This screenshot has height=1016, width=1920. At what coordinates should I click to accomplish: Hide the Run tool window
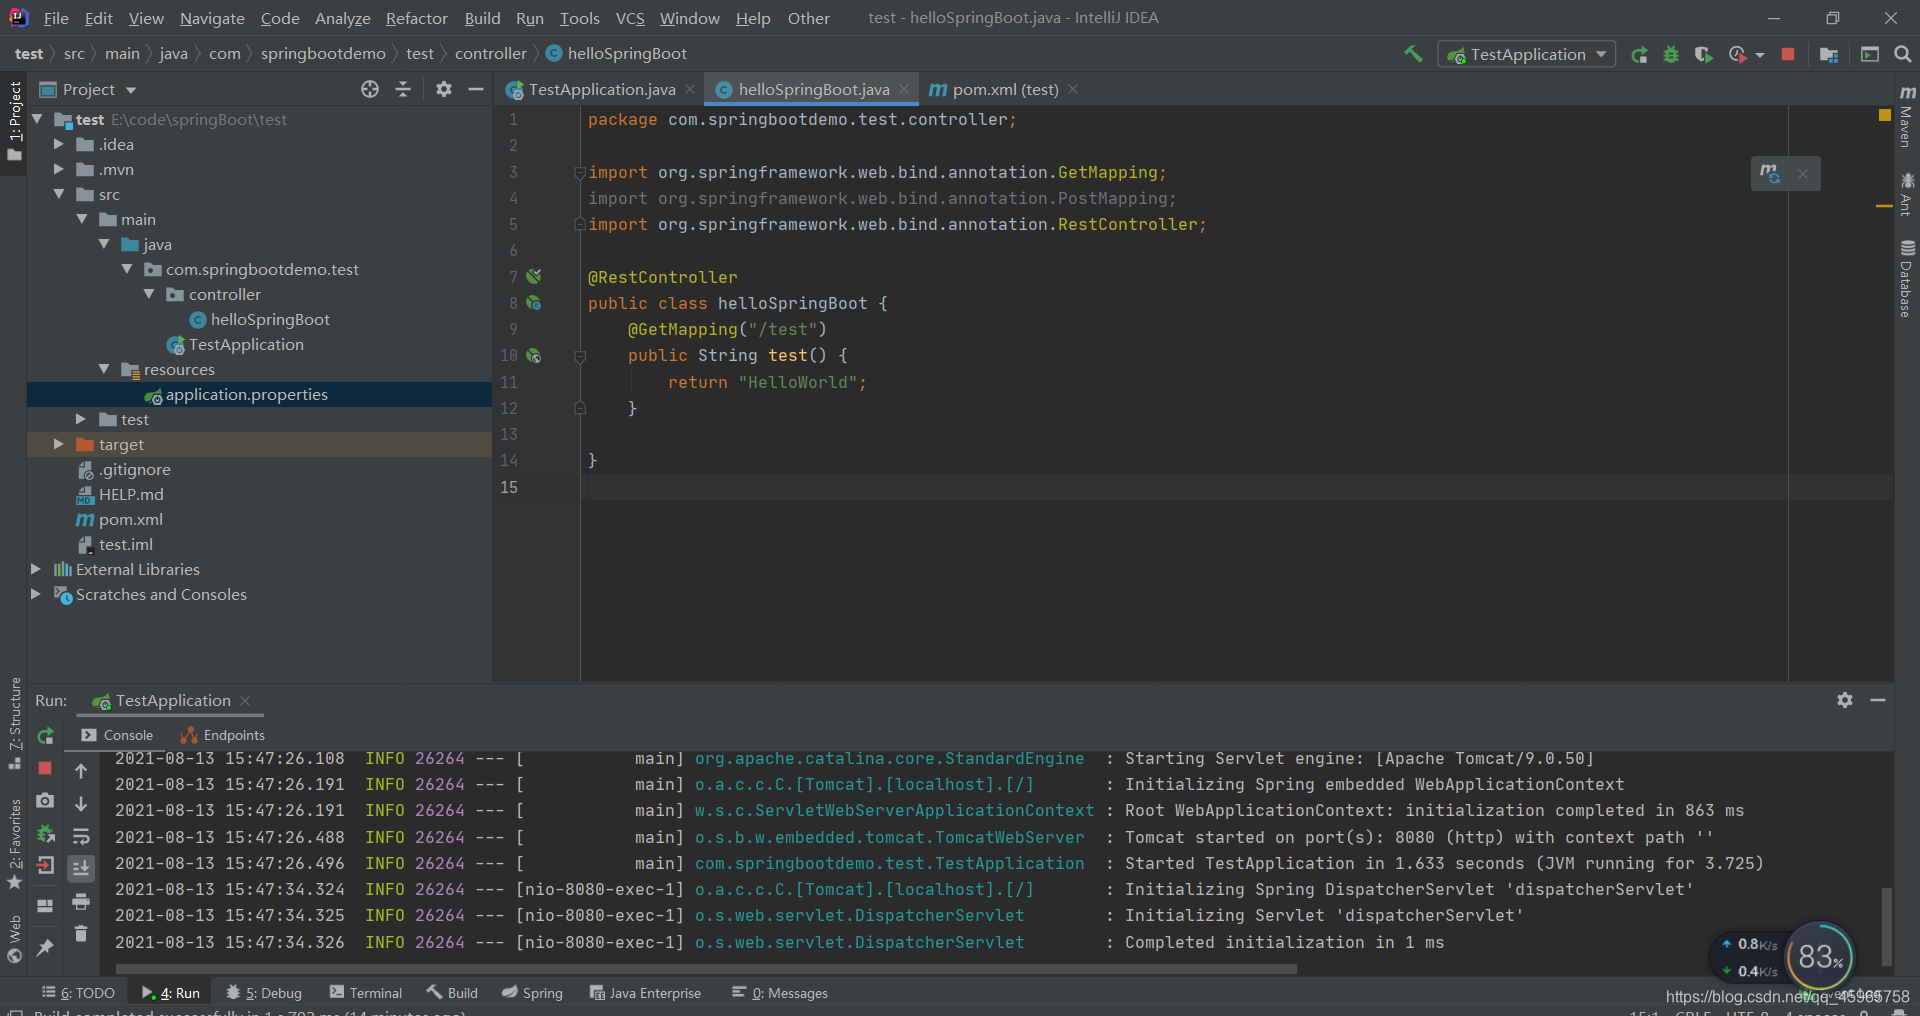coord(1878,700)
